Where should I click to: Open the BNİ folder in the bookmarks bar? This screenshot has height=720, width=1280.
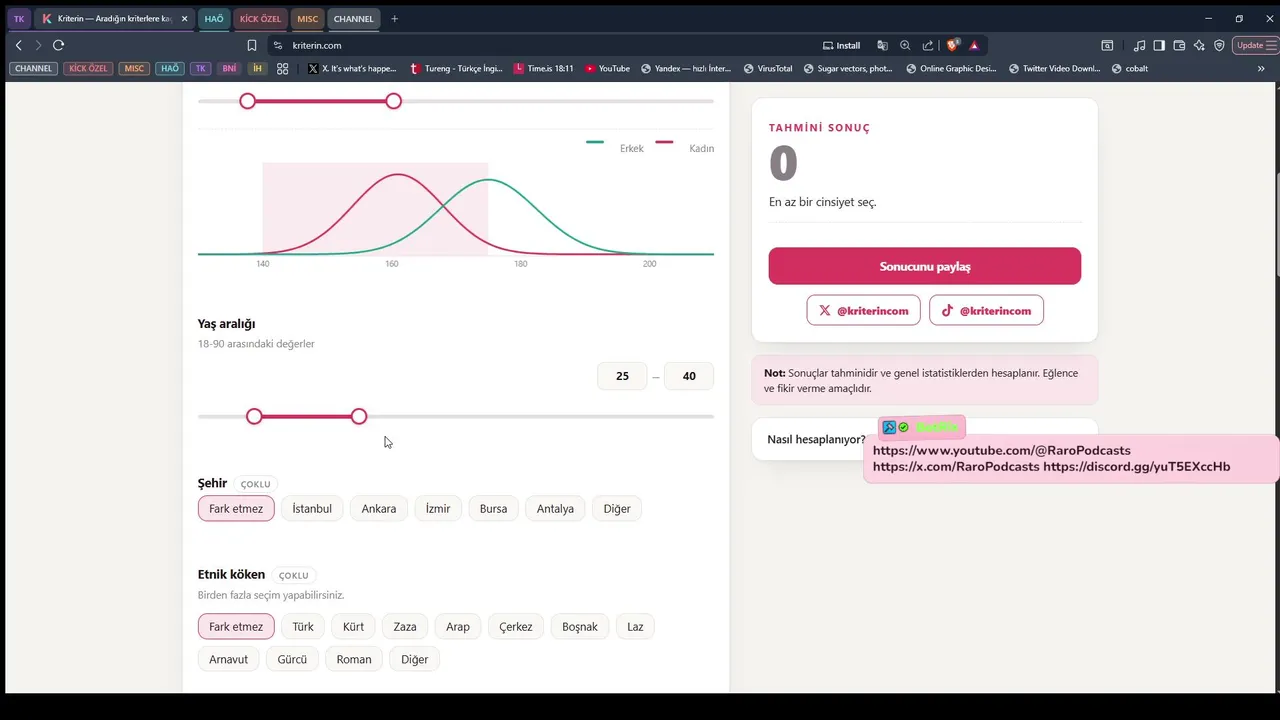[229, 69]
